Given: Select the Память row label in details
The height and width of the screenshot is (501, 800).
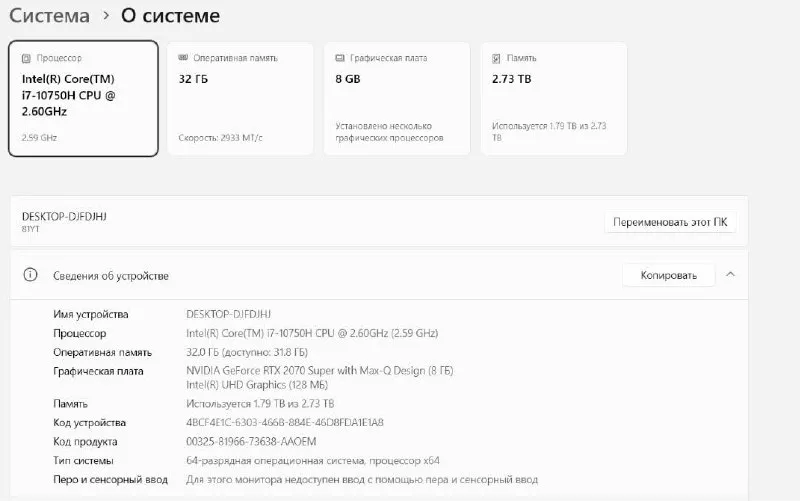Looking at the screenshot, I should pyautogui.click(x=70, y=404).
